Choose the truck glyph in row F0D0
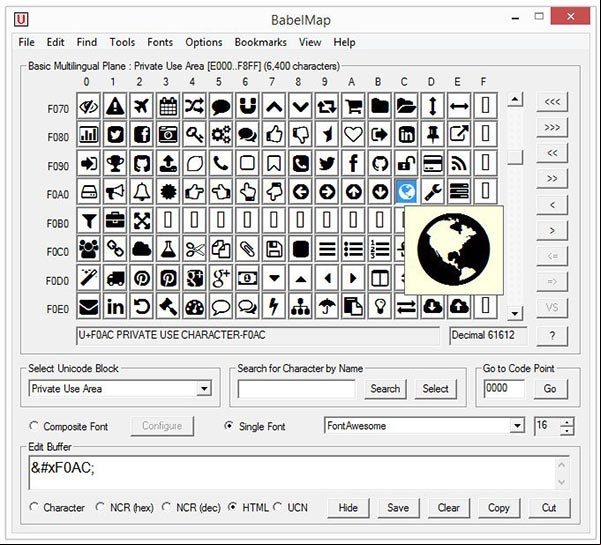601x545 pixels. point(115,278)
